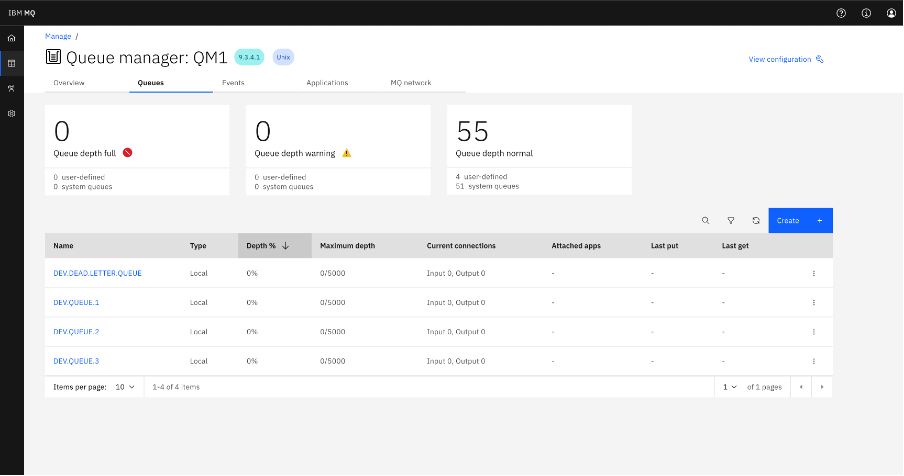
Task: Click the search icon above the queue table
Action: (x=705, y=220)
